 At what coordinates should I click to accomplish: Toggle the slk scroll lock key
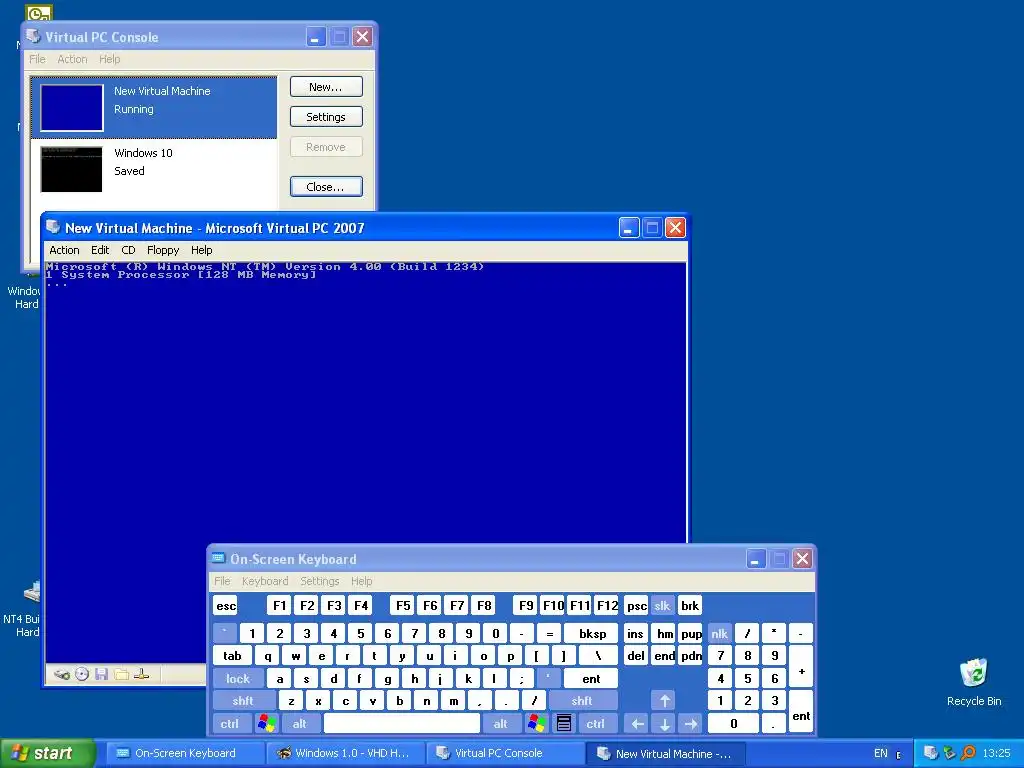662,605
